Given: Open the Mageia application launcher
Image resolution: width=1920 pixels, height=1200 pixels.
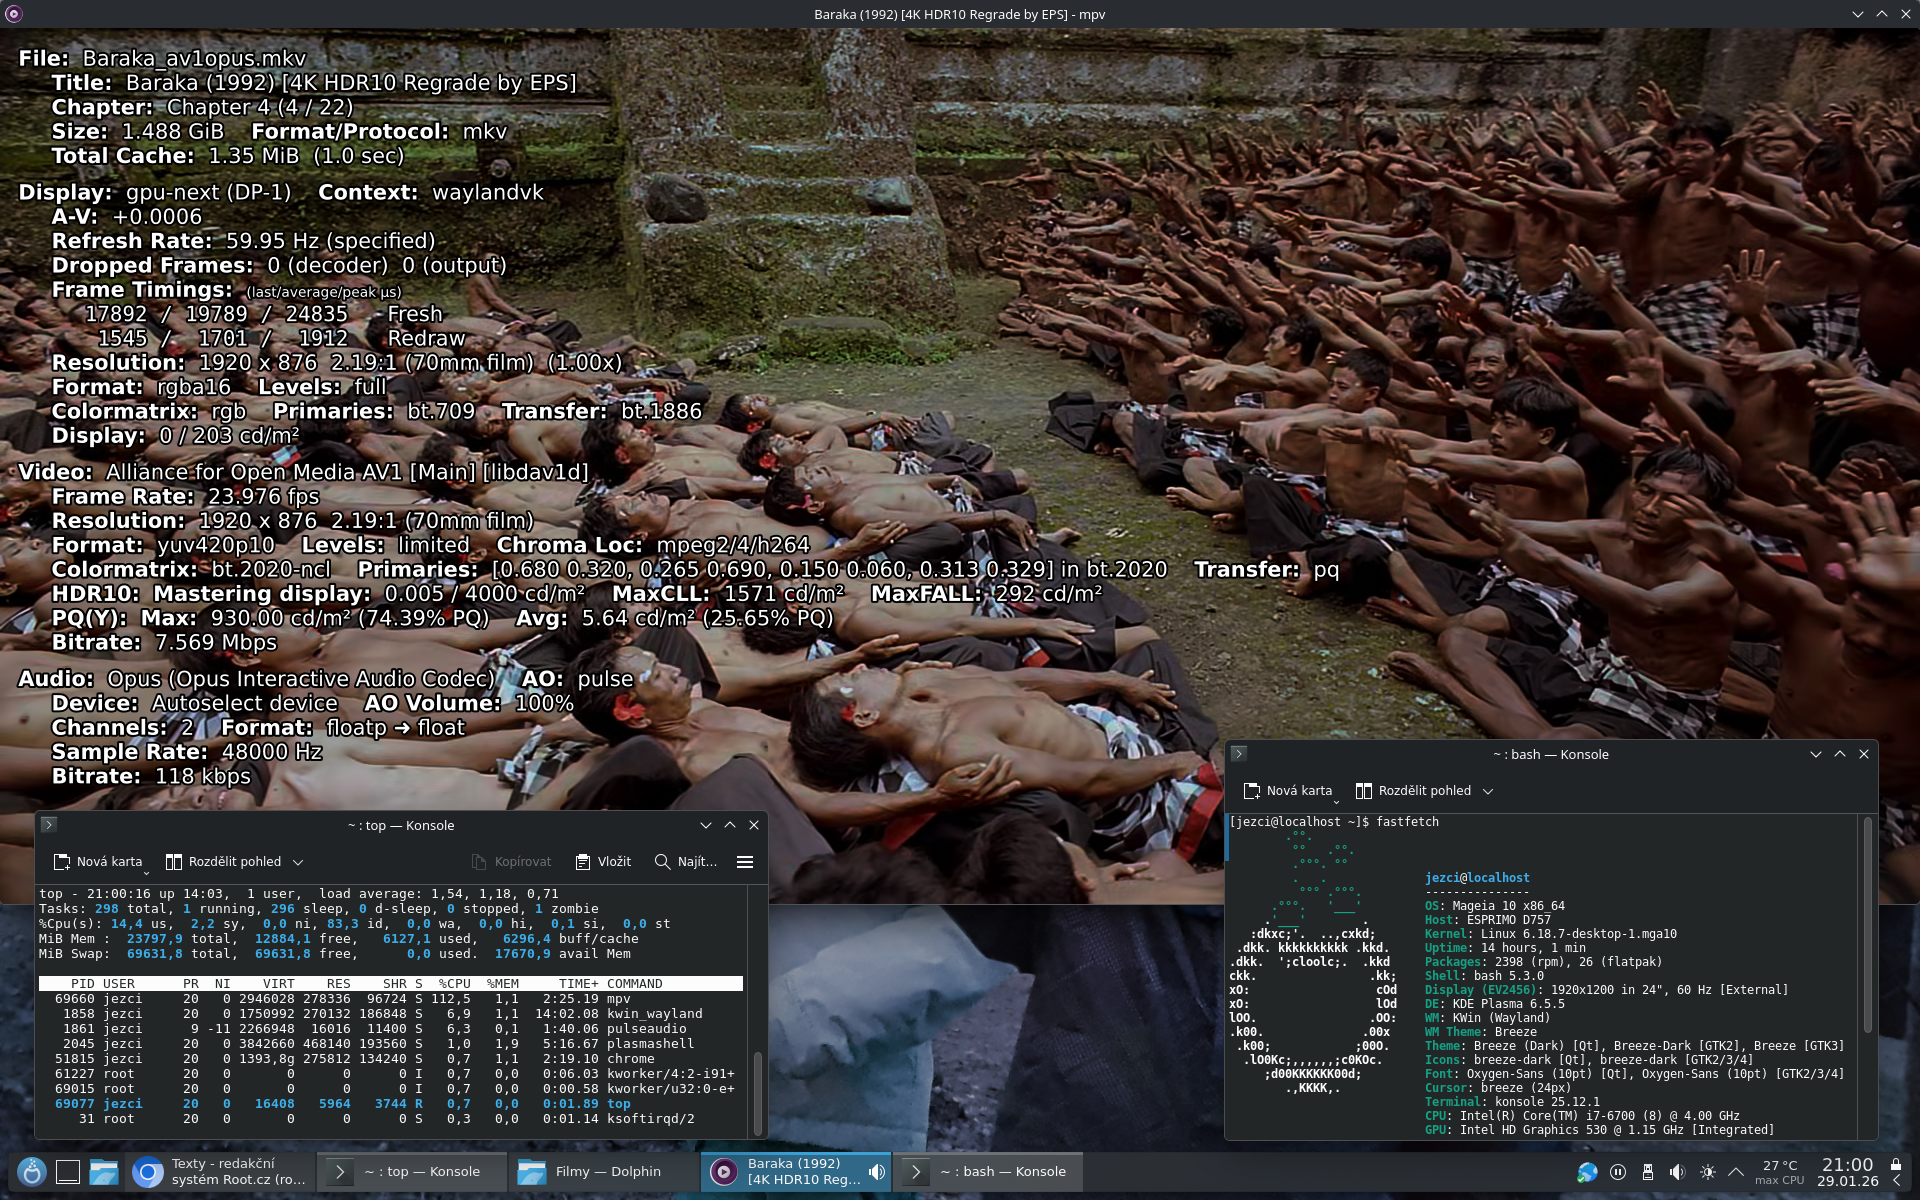Looking at the screenshot, I should click(x=32, y=1171).
